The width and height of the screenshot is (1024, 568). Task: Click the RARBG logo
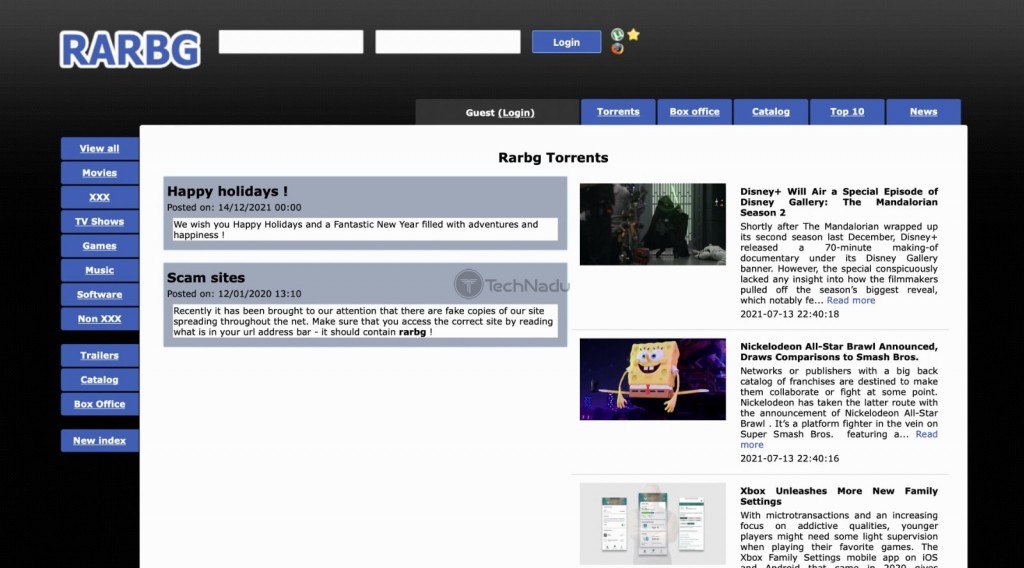click(130, 50)
